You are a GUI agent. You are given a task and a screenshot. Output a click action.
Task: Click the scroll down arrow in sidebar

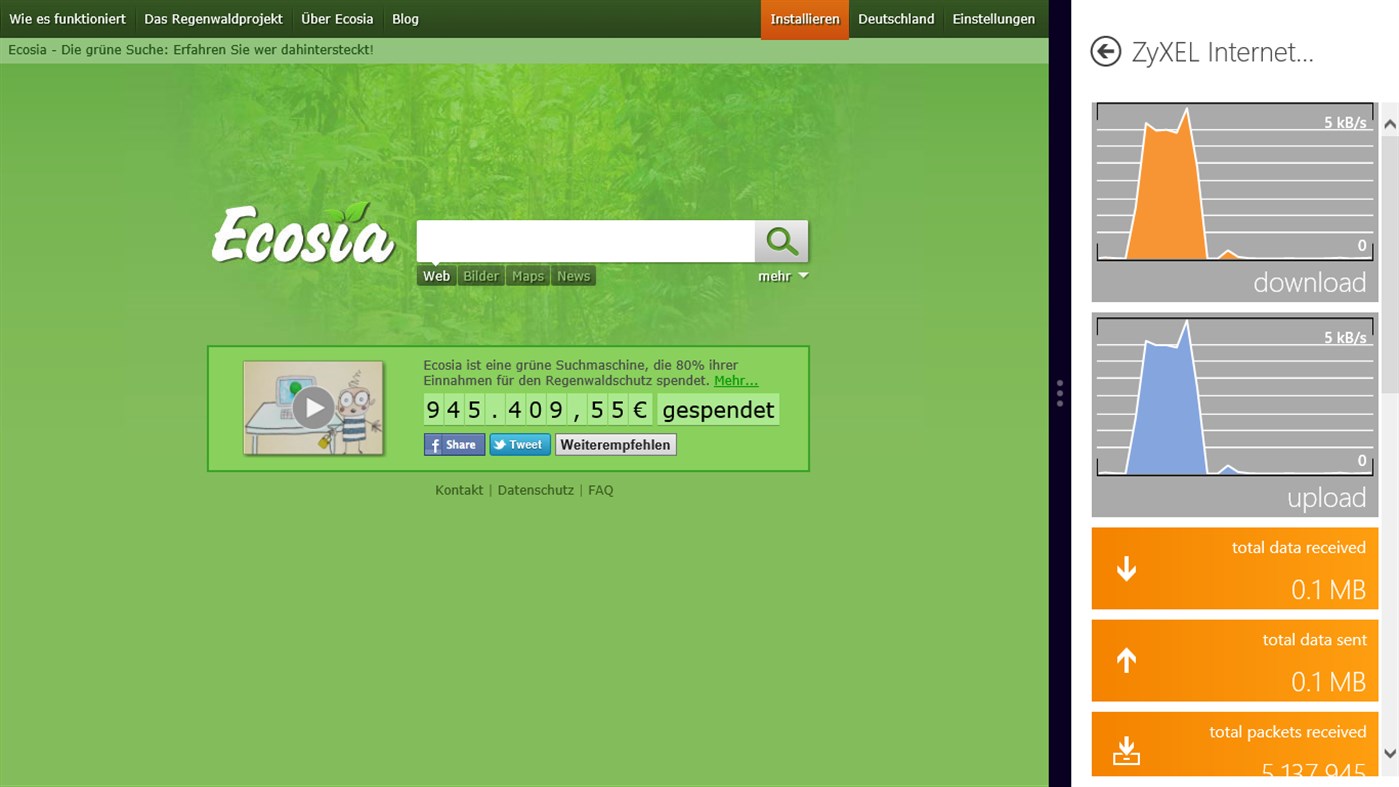(1389, 753)
